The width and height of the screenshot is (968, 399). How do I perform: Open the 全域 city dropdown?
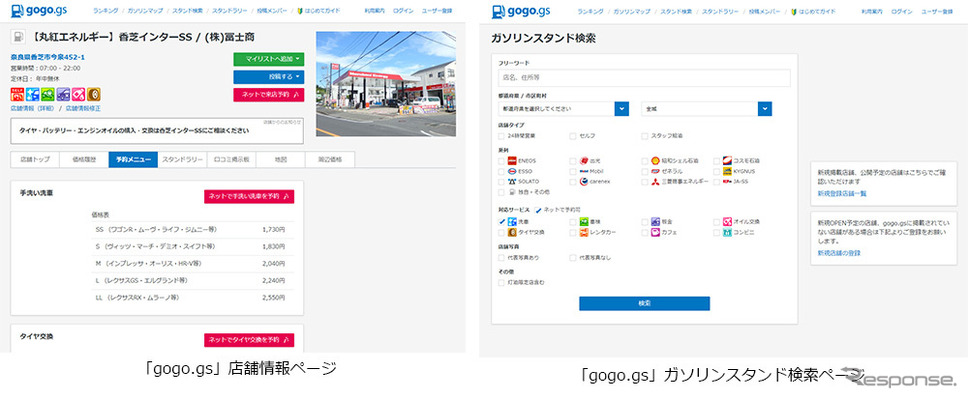706,109
